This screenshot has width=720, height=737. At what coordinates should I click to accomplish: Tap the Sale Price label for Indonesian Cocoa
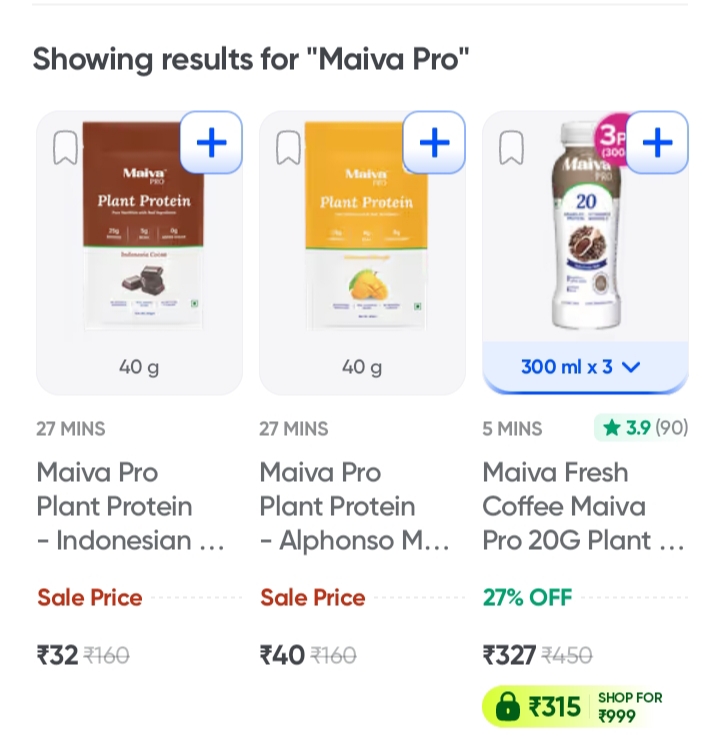(90, 598)
